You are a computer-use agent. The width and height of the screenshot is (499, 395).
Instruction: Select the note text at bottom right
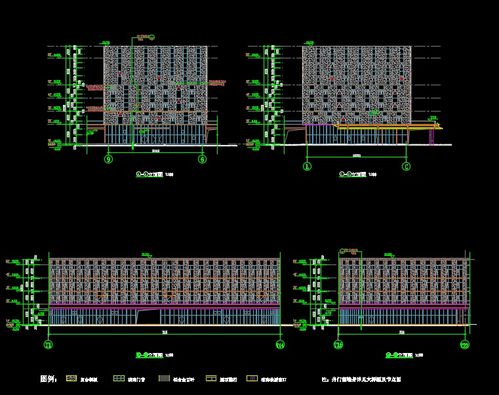[x=362, y=379]
